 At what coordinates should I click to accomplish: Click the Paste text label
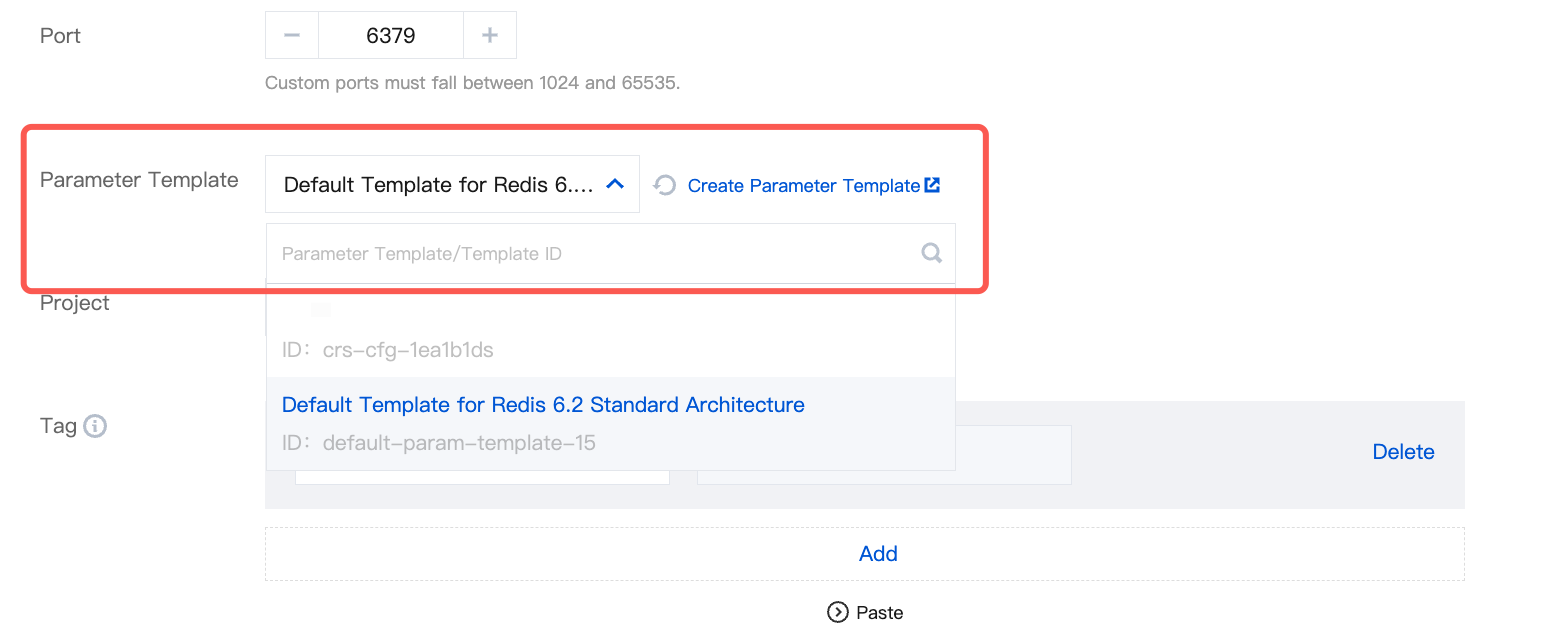[880, 612]
